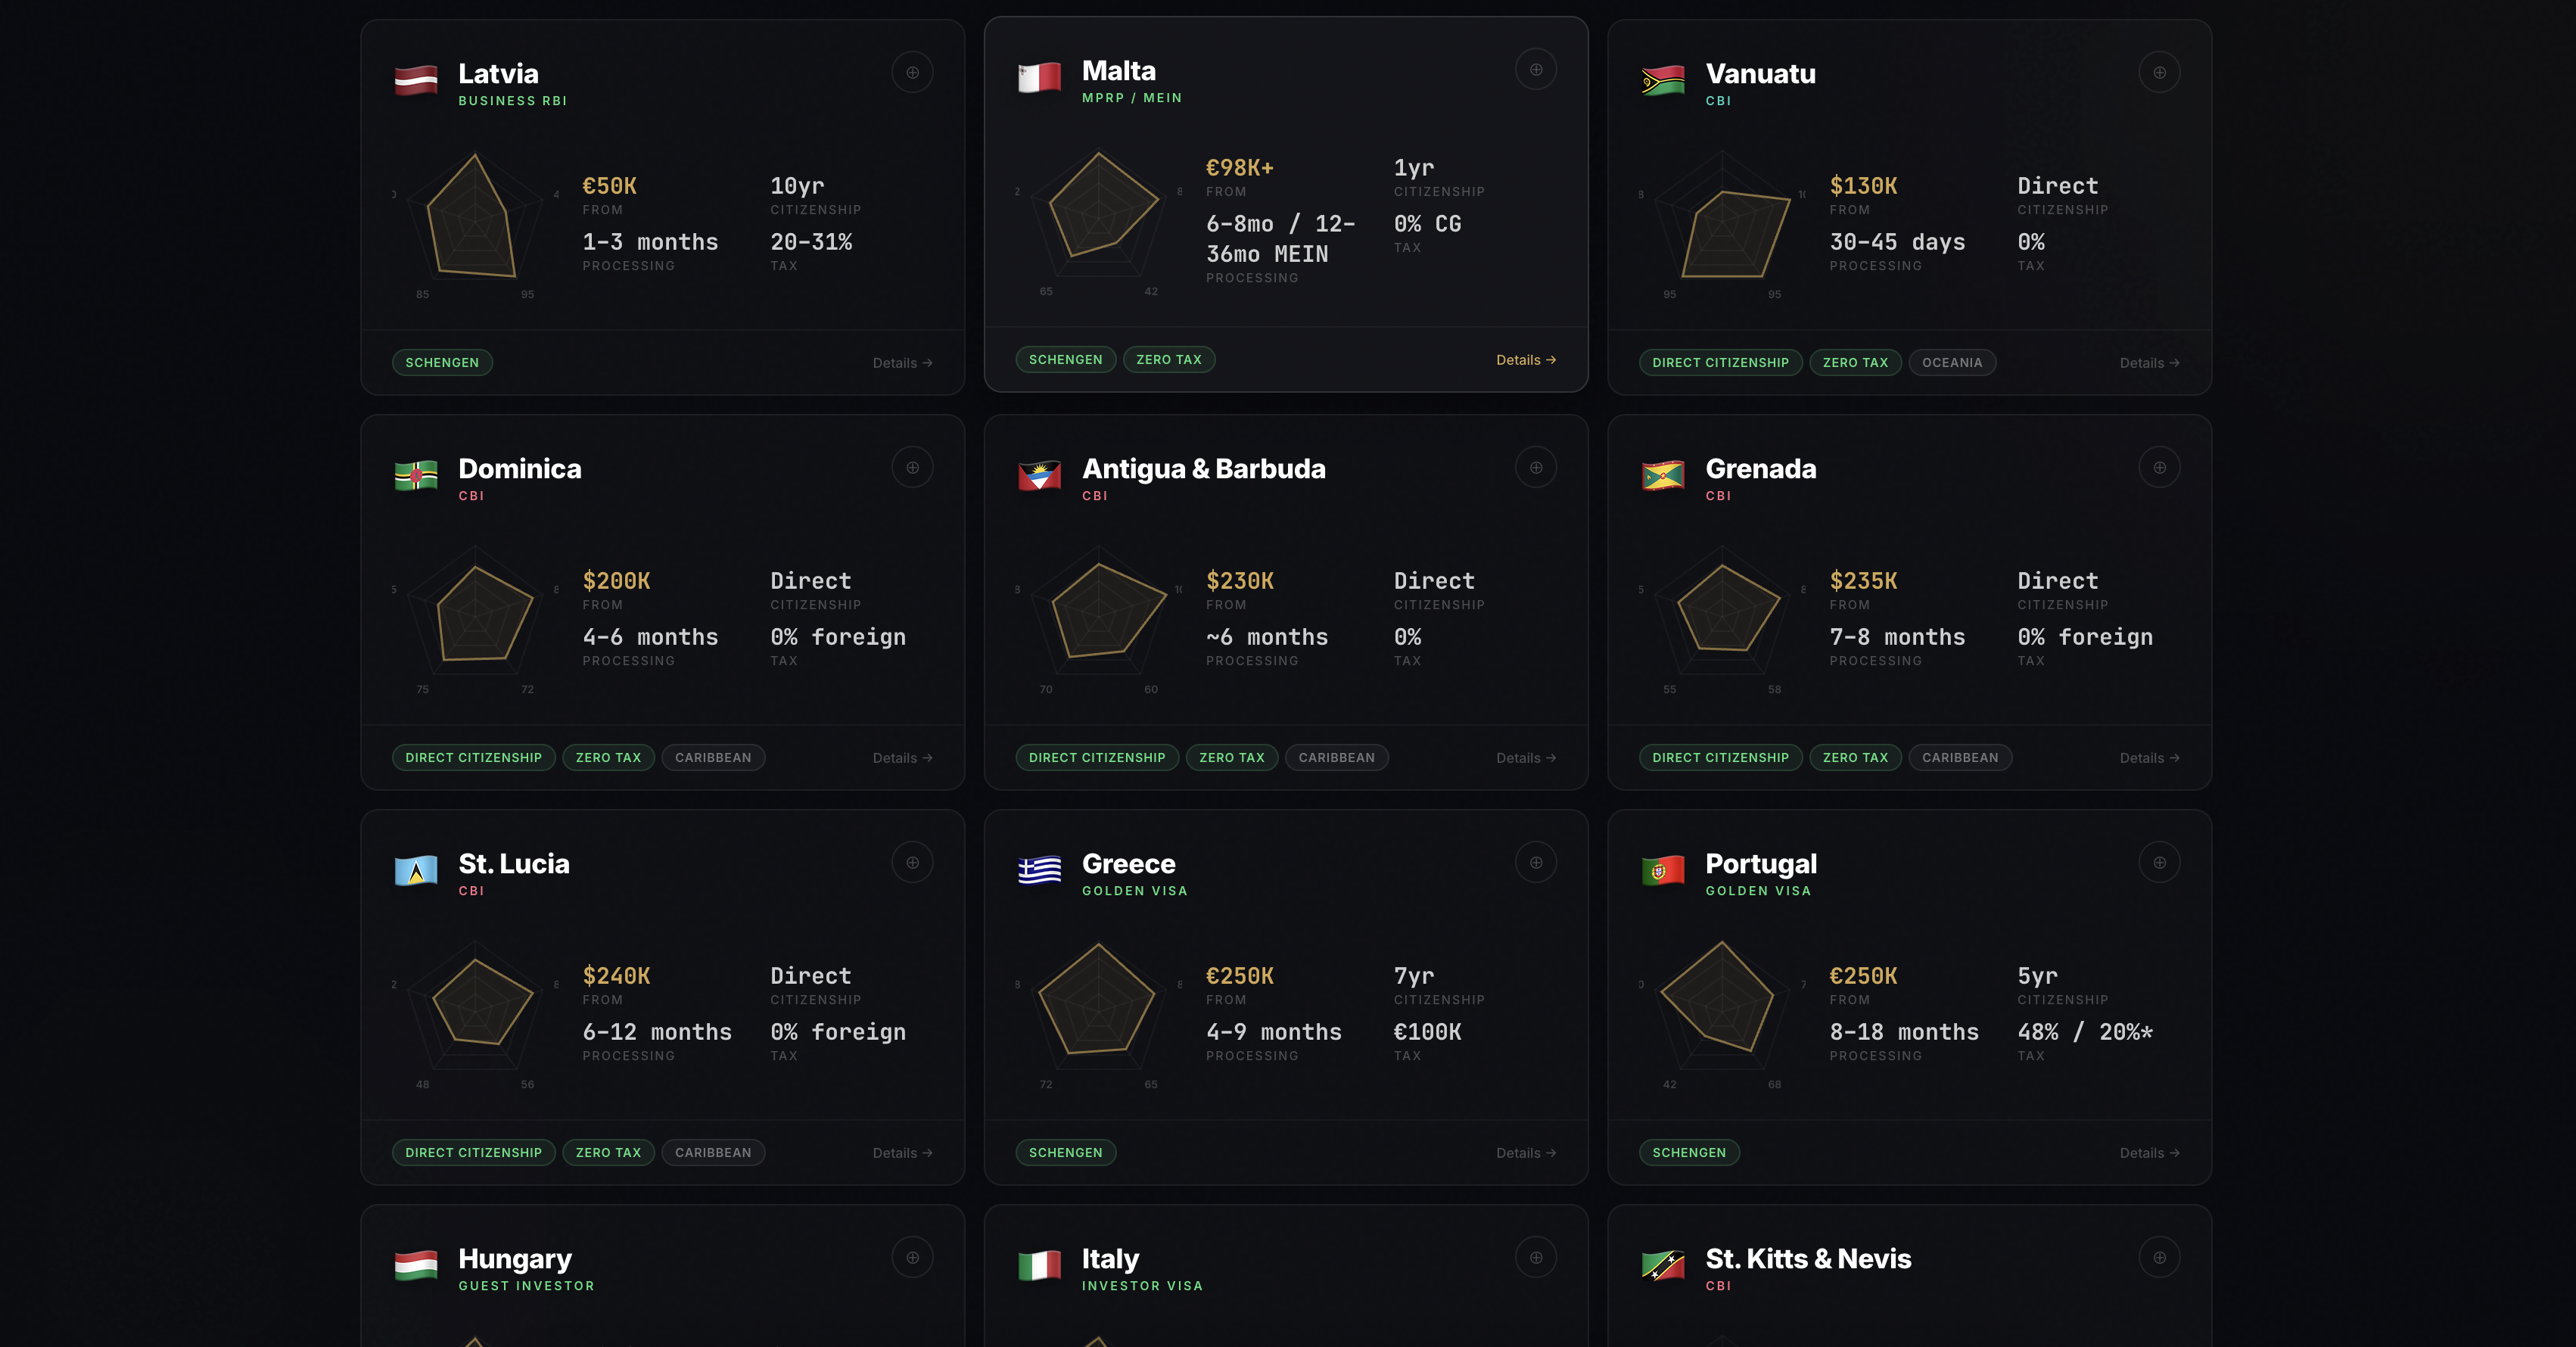Toggle the SCHENGEN tag on Latvia card
The image size is (2576, 1347).
[442, 362]
